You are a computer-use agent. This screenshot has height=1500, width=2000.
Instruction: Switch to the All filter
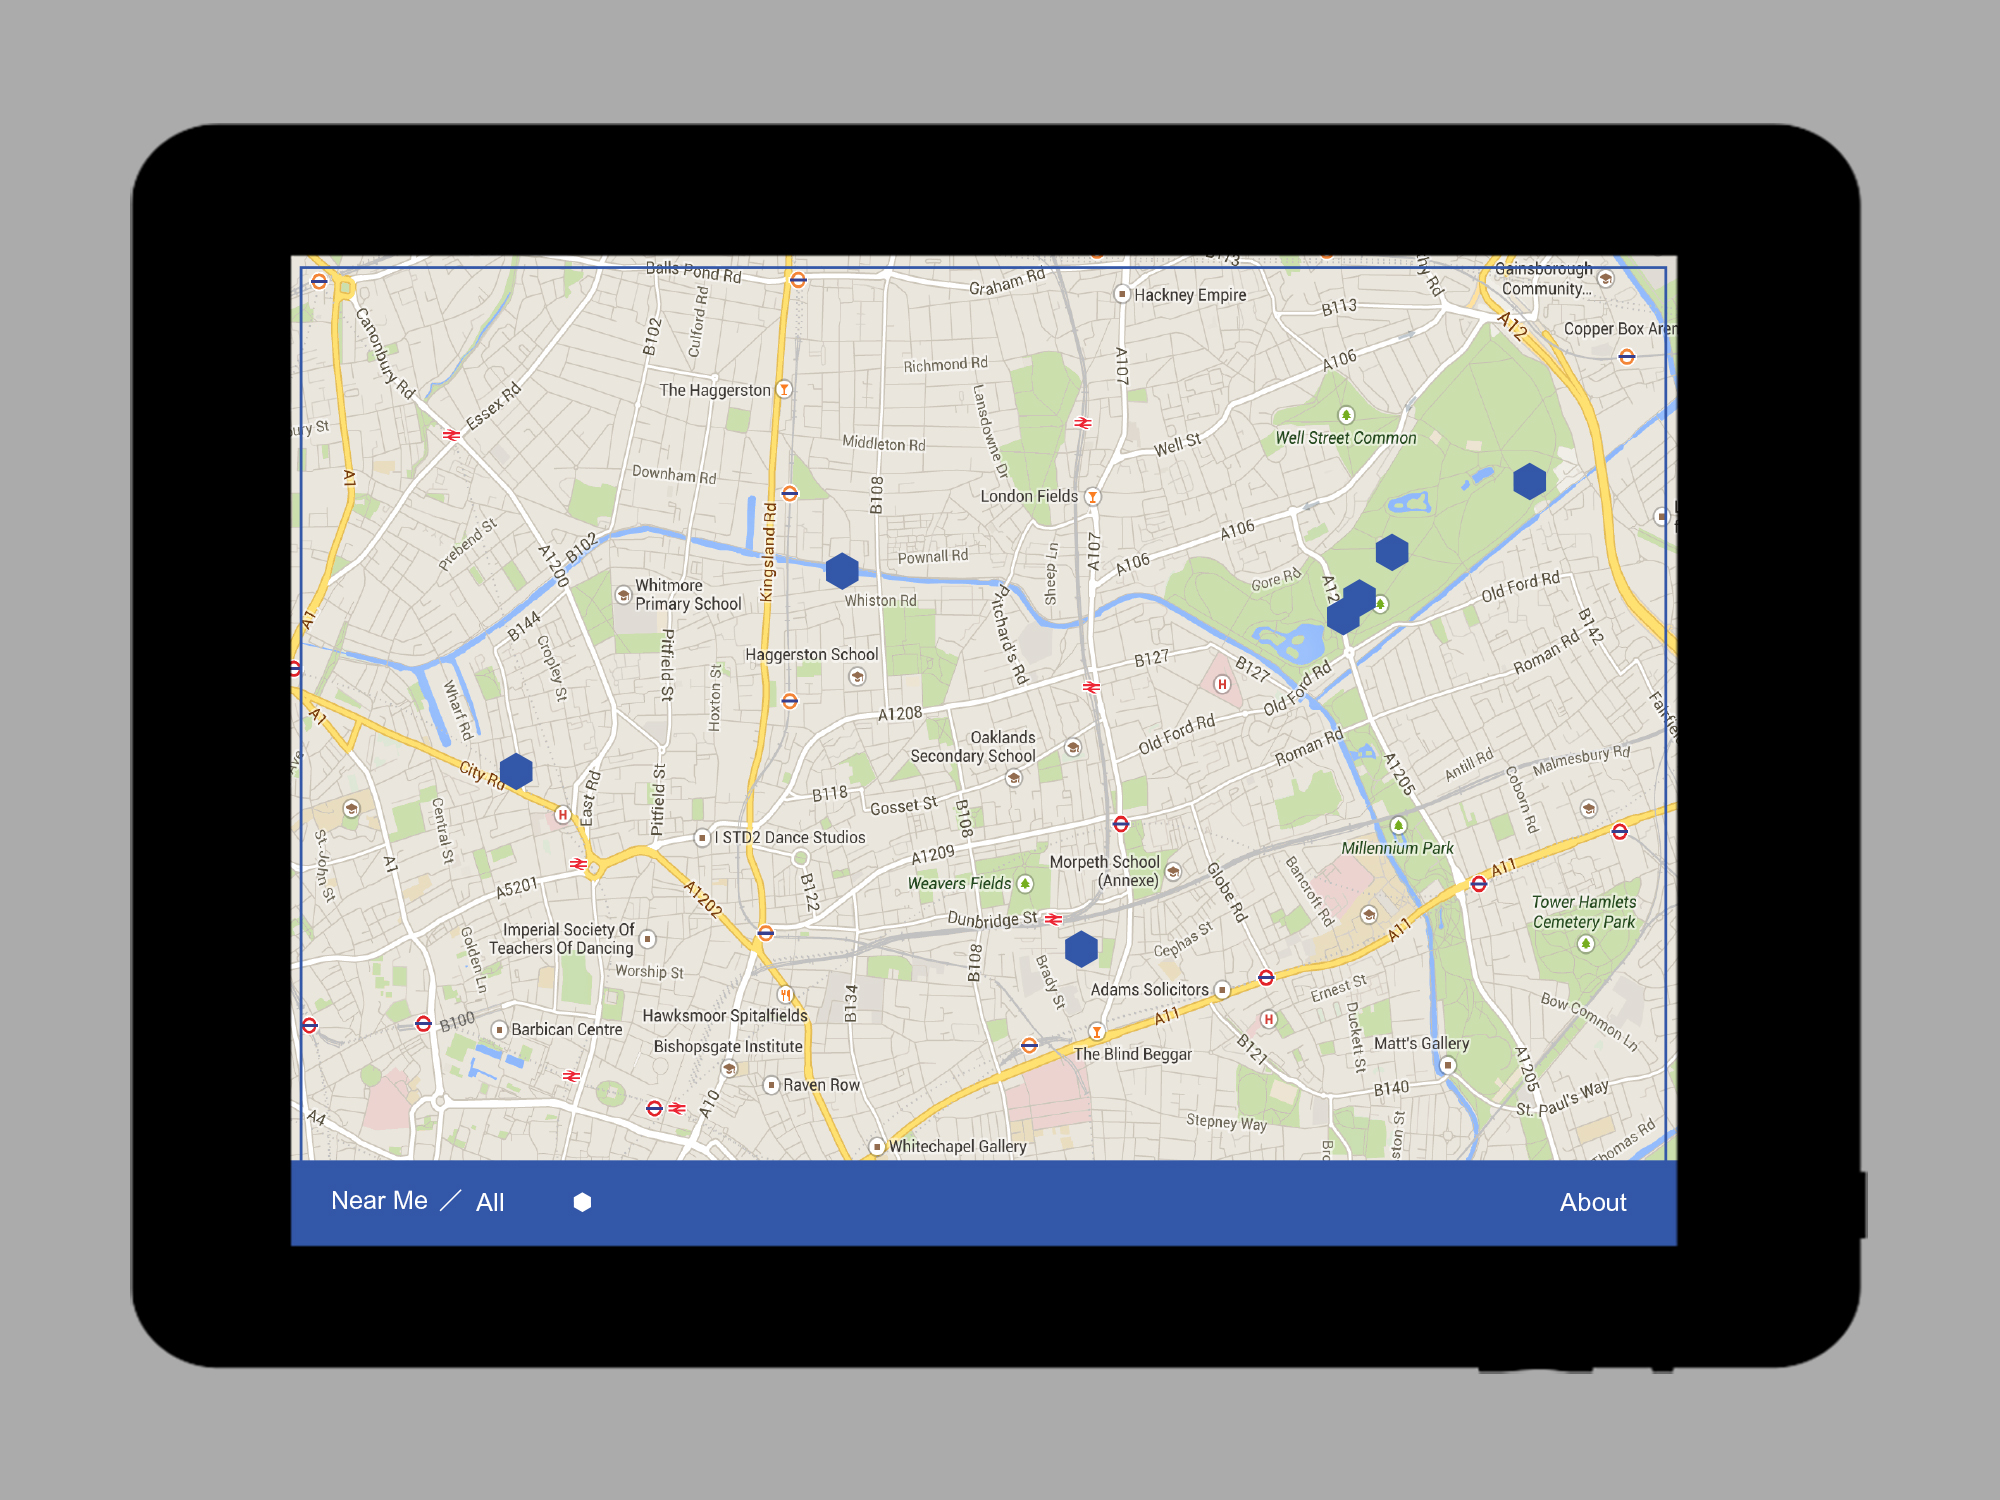[490, 1202]
